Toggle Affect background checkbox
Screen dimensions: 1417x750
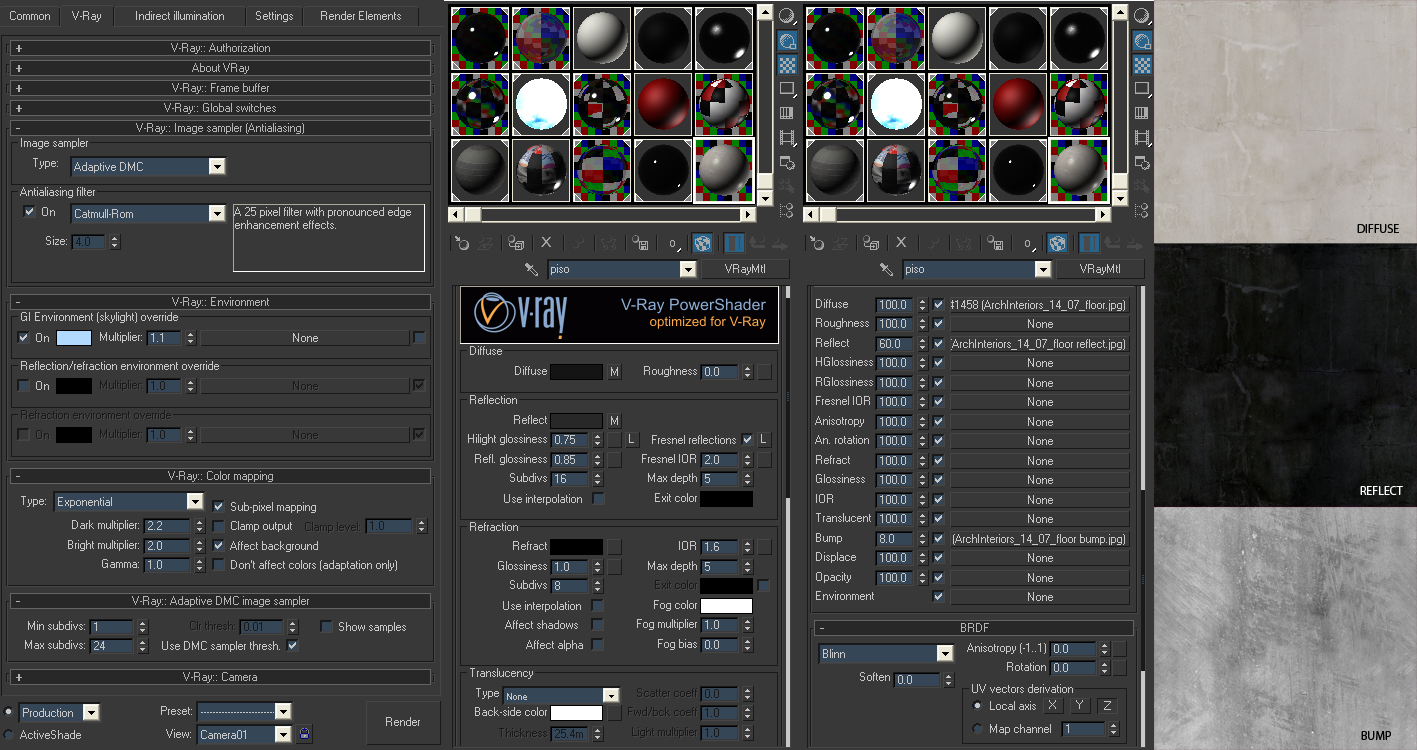click(x=219, y=546)
